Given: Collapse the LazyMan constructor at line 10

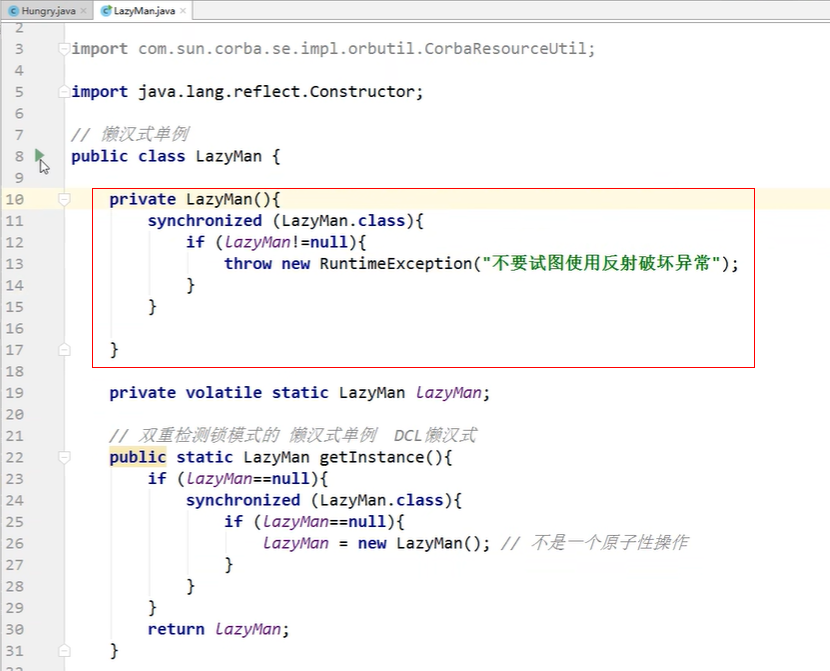Looking at the screenshot, I should tap(64, 200).
